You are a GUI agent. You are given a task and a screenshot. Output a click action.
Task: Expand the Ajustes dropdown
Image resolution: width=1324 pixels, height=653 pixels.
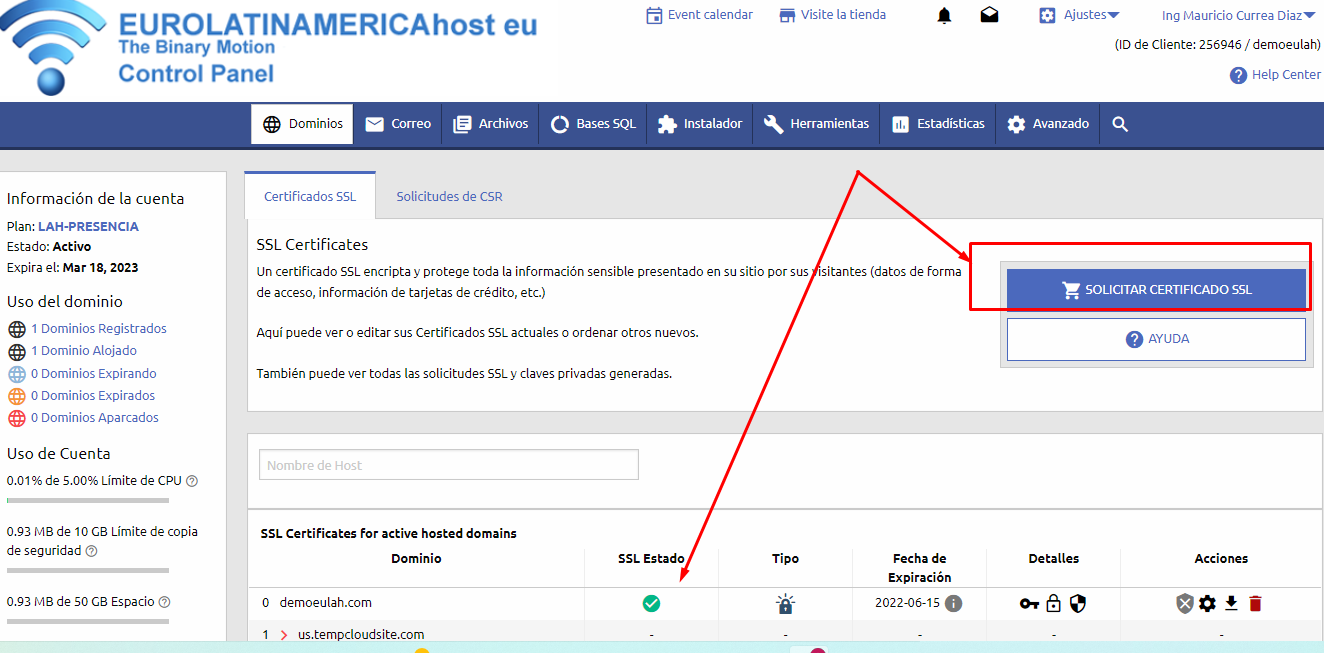click(x=1079, y=15)
